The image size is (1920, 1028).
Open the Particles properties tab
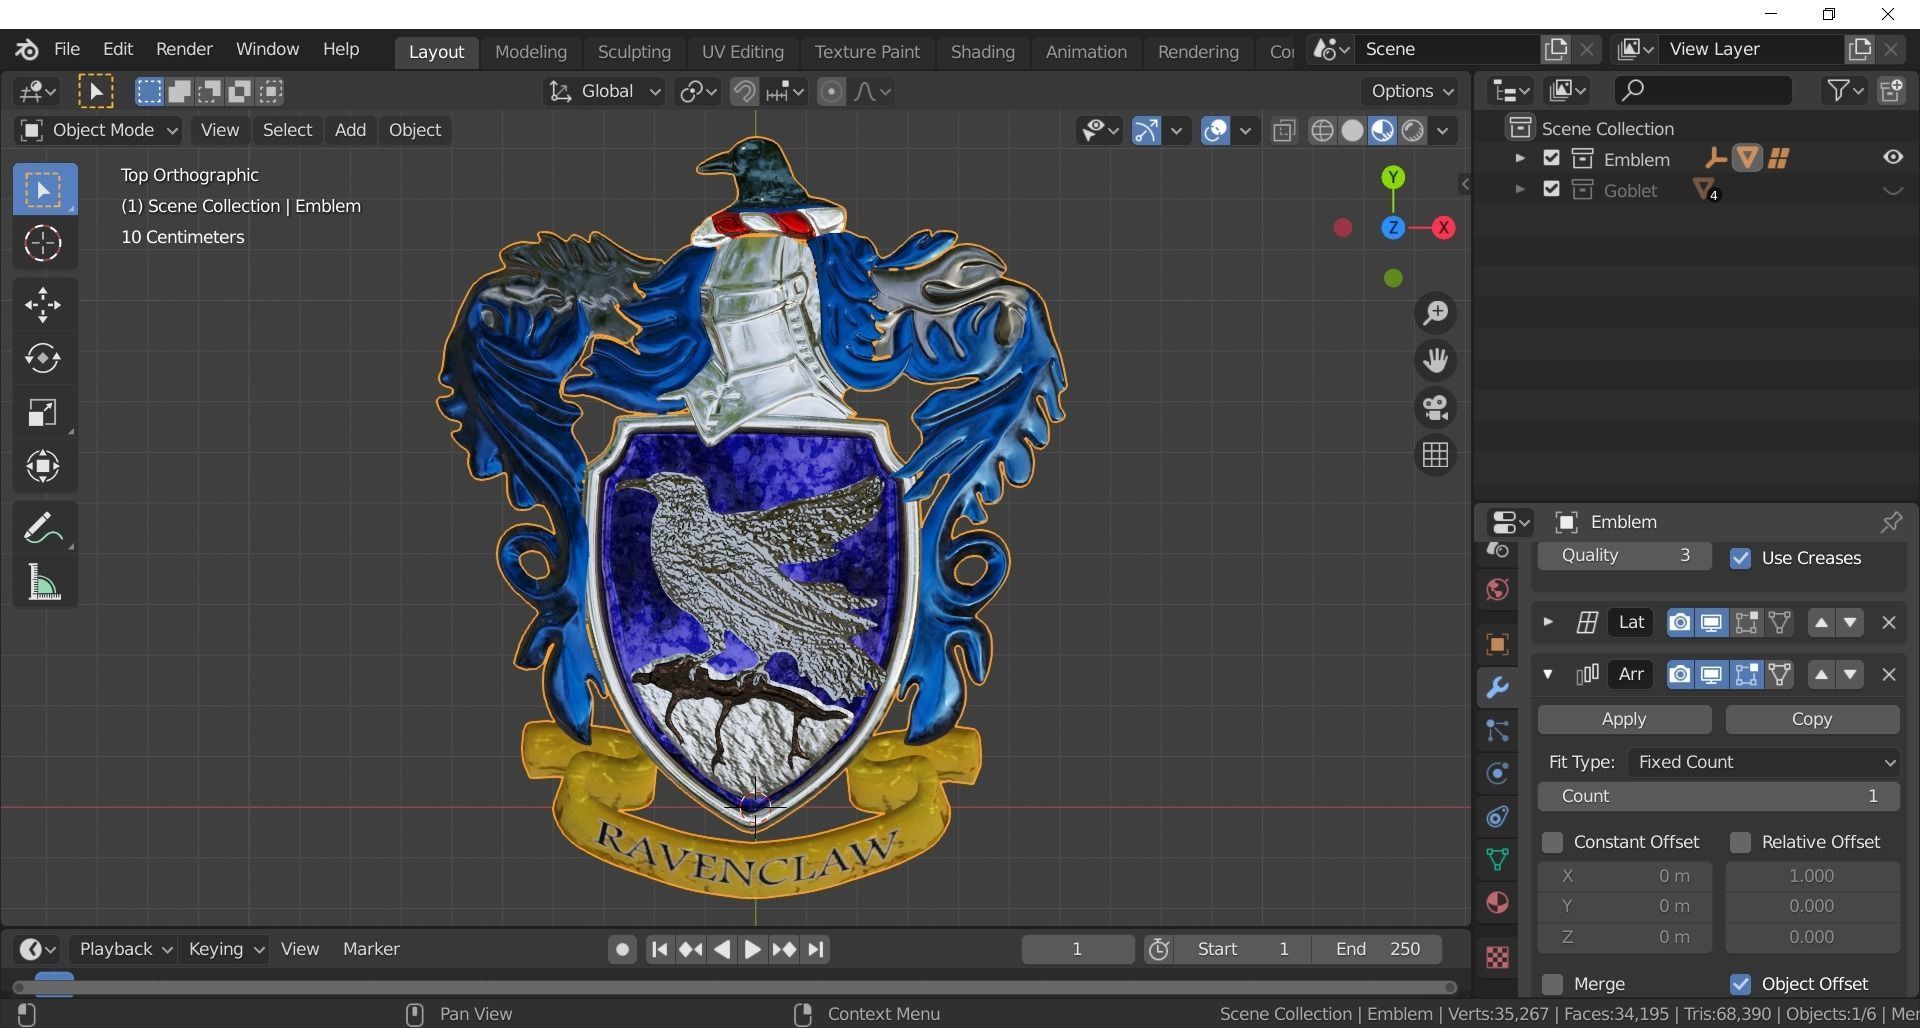(1497, 731)
